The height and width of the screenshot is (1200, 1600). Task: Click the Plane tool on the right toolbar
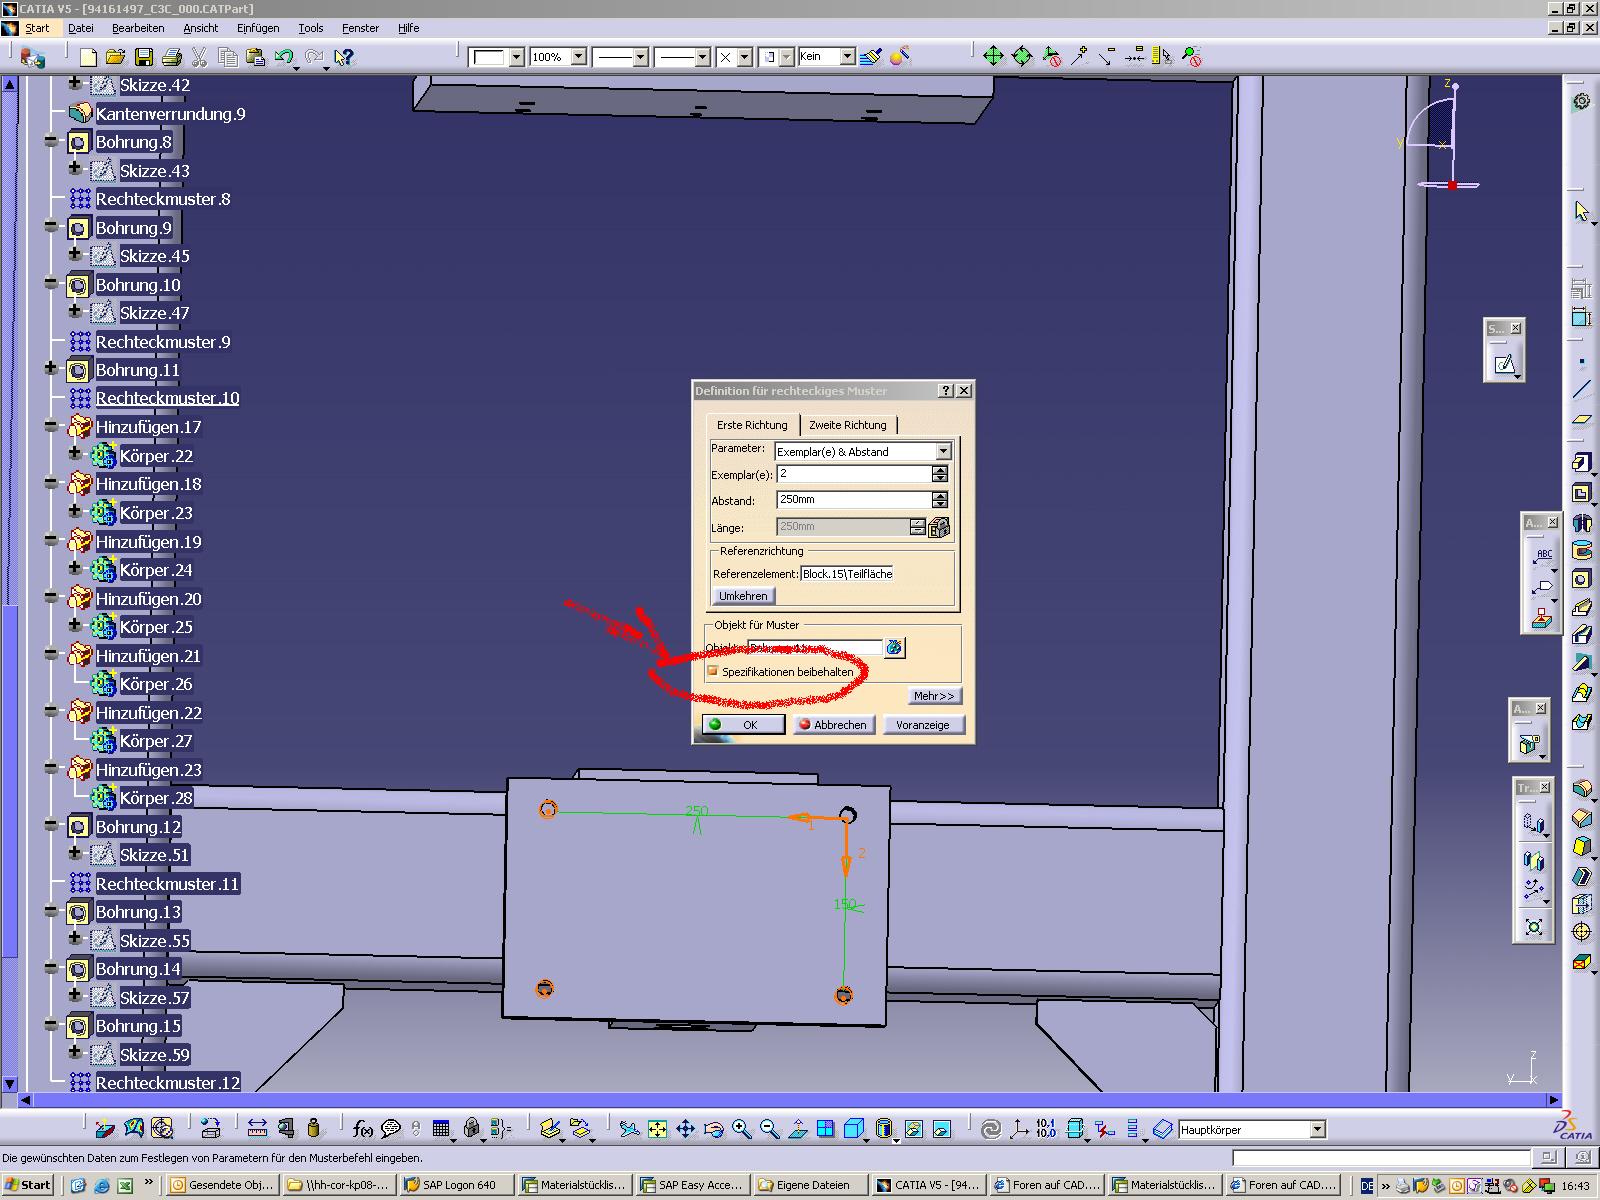pos(1581,419)
